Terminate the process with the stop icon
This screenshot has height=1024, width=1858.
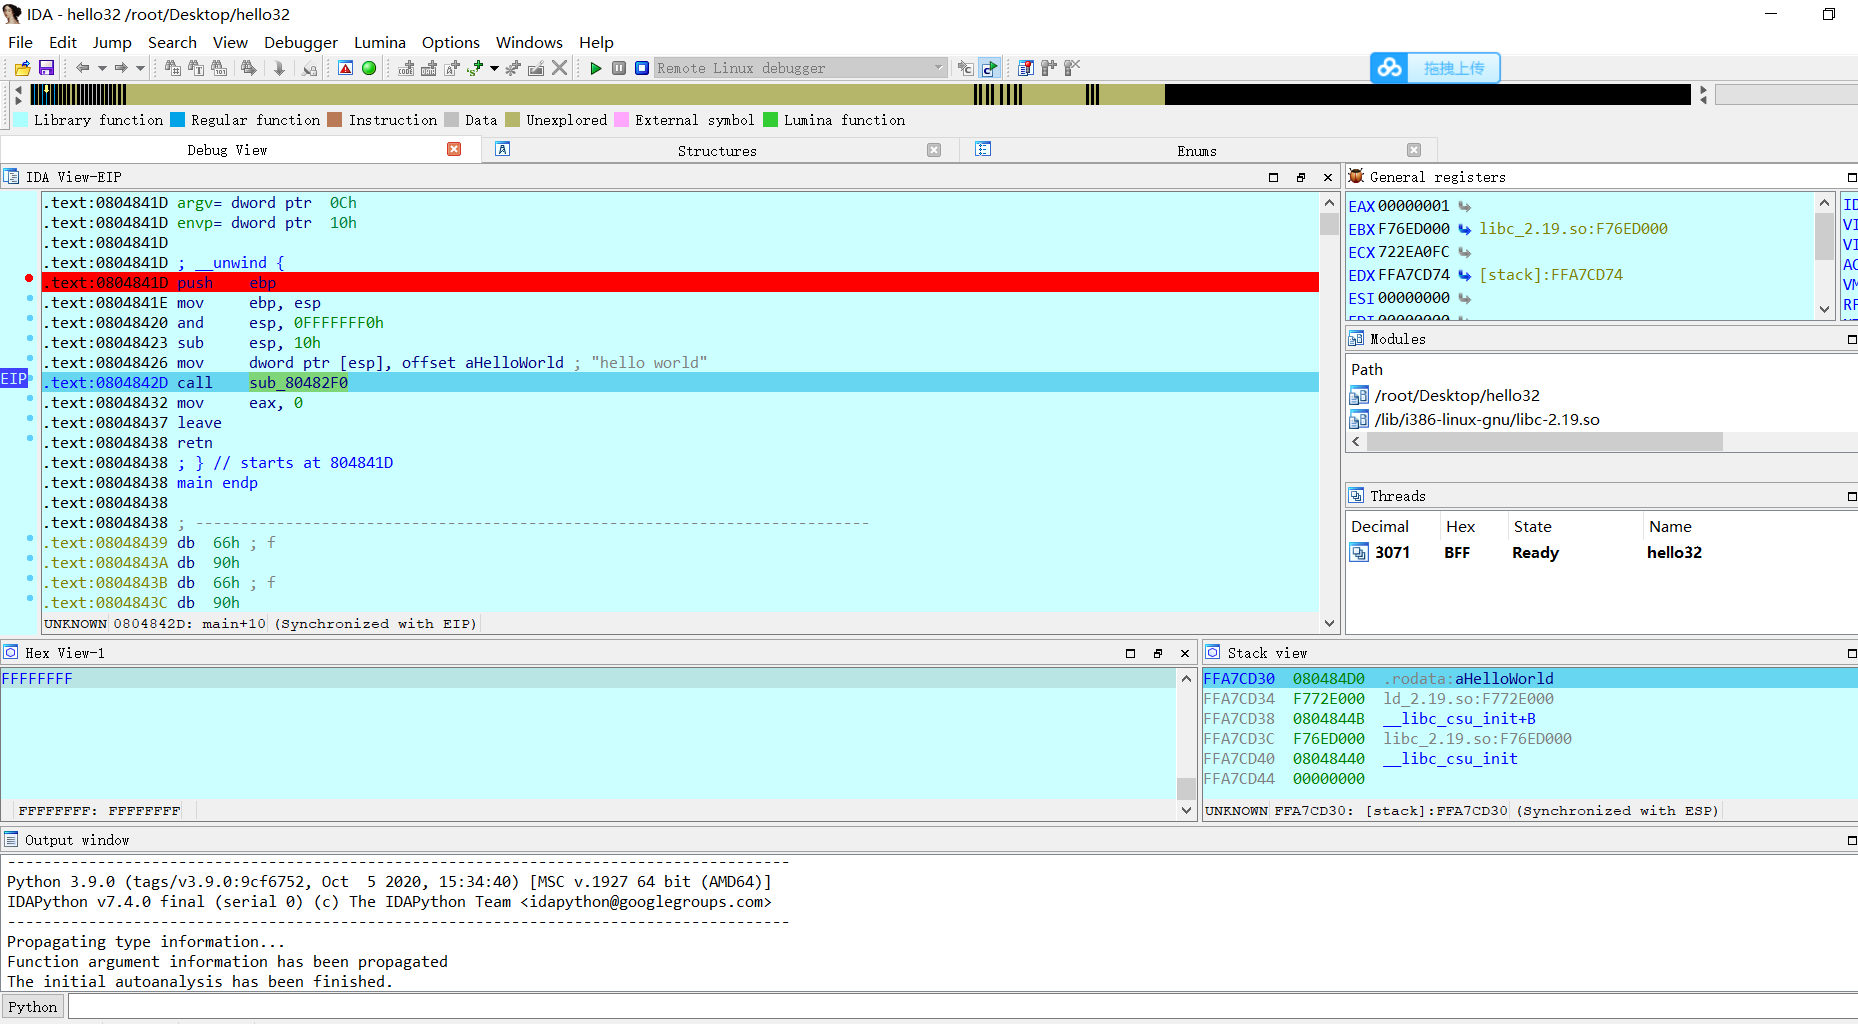coord(642,68)
